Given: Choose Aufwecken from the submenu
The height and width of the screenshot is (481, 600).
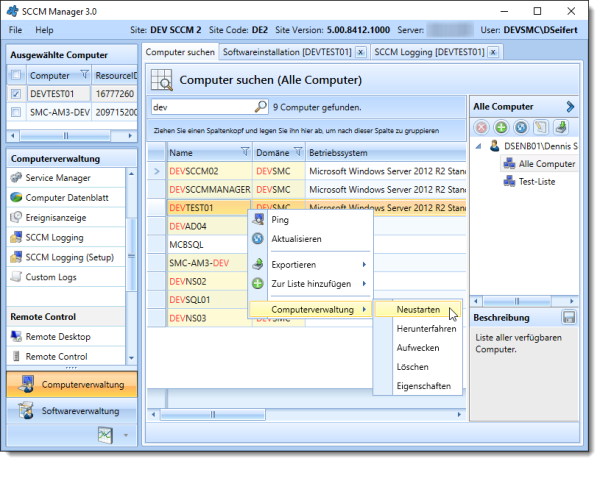Looking at the screenshot, I should 418,347.
